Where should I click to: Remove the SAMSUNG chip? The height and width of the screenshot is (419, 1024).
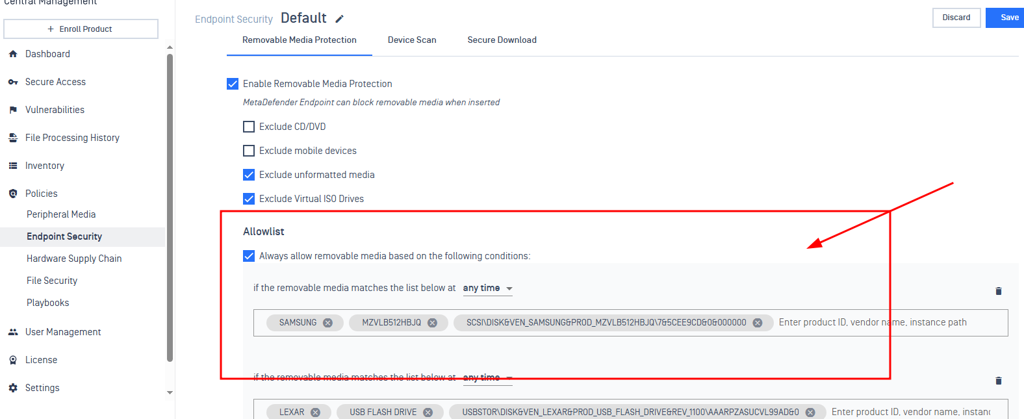click(328, 322)
